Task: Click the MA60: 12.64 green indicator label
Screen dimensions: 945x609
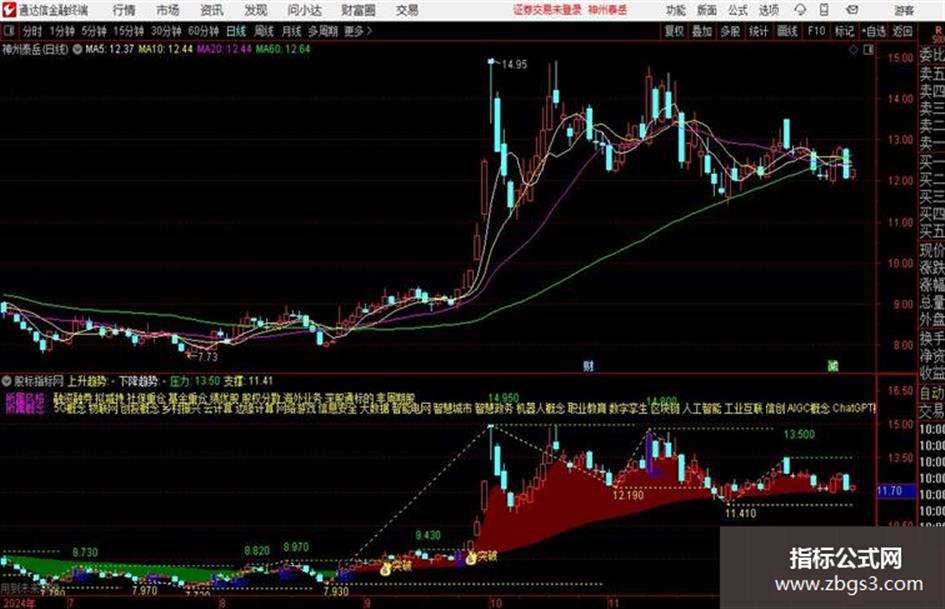Action: 283,49
